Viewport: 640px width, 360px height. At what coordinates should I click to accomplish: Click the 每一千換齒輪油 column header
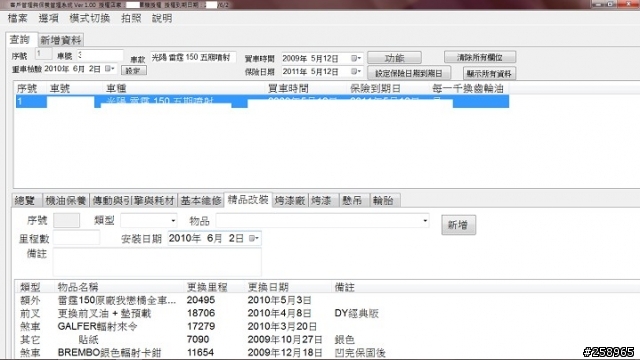(469, 88)
